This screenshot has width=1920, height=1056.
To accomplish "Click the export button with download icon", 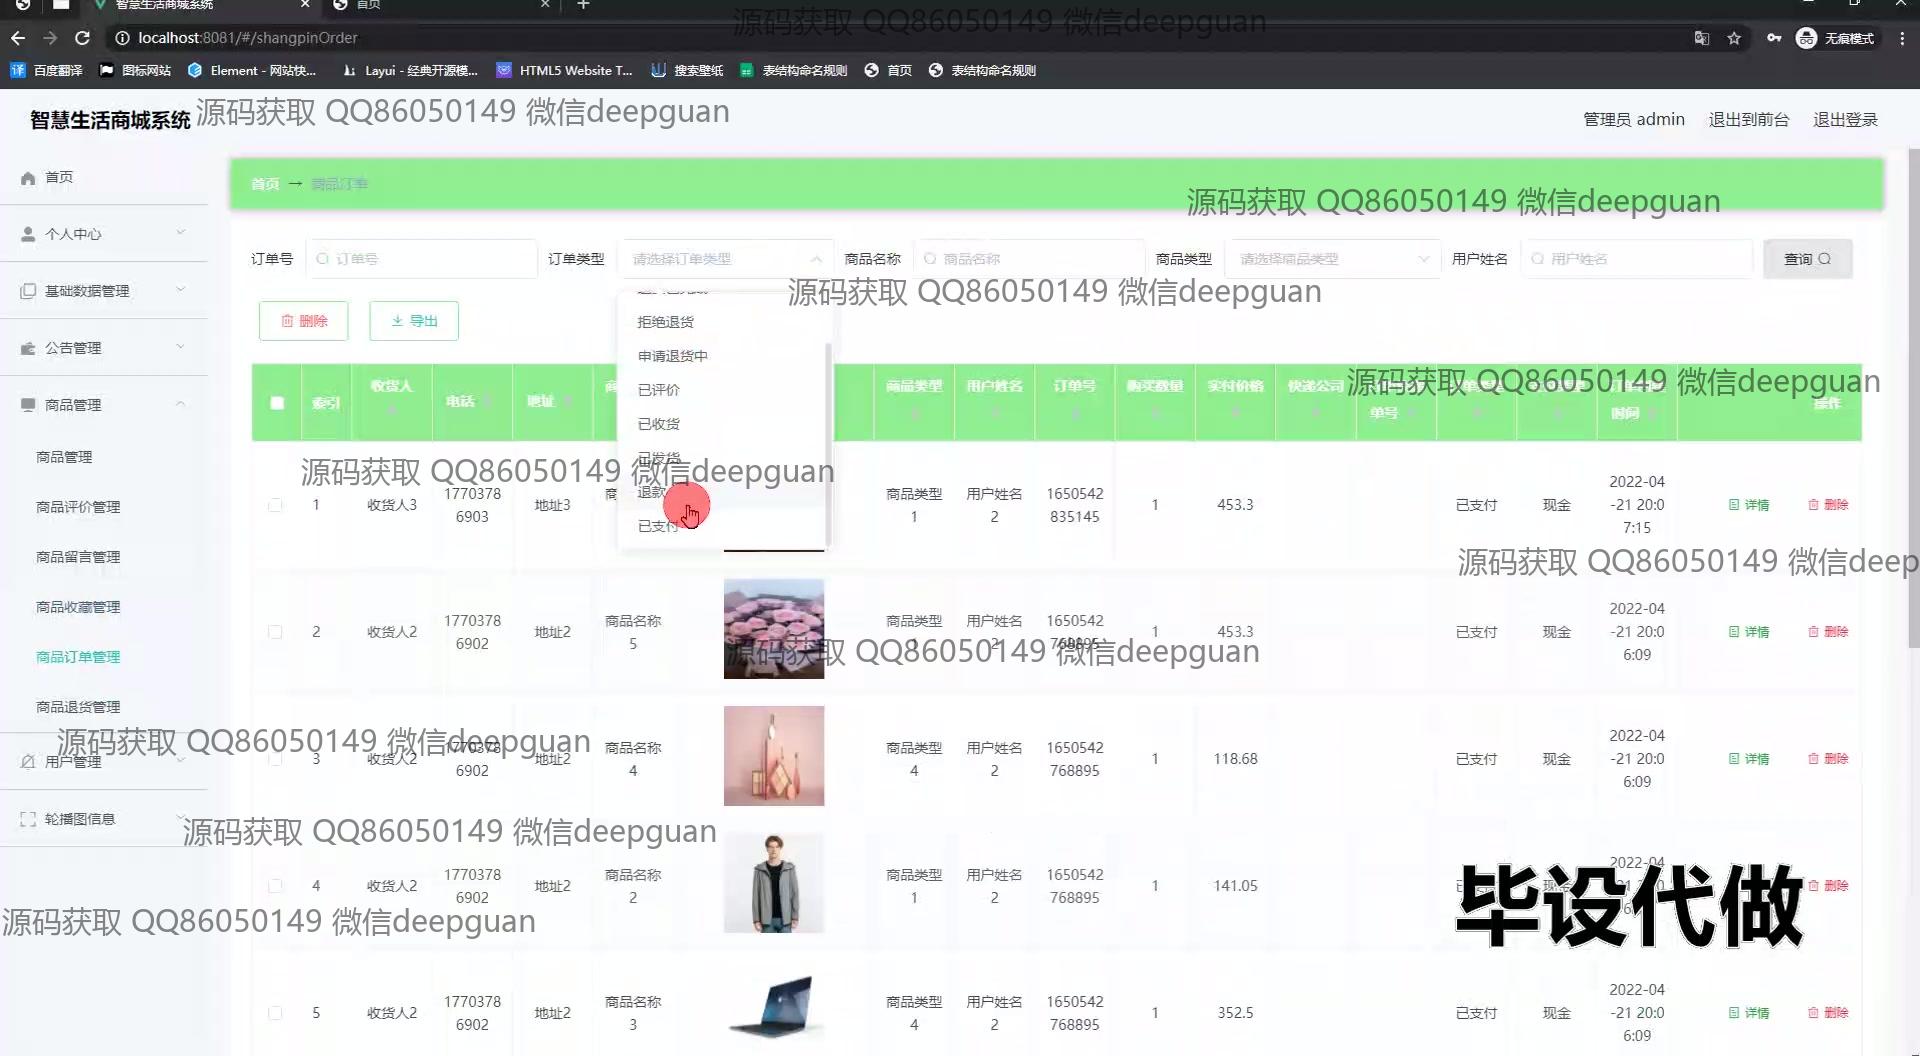I will (414, 321).
